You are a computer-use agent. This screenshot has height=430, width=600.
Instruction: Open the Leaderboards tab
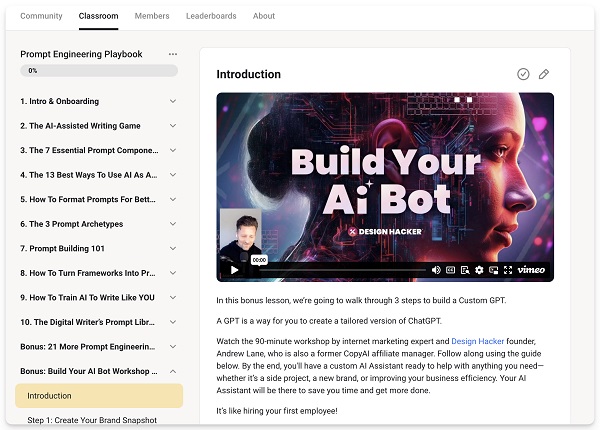(x=210, y=16)
